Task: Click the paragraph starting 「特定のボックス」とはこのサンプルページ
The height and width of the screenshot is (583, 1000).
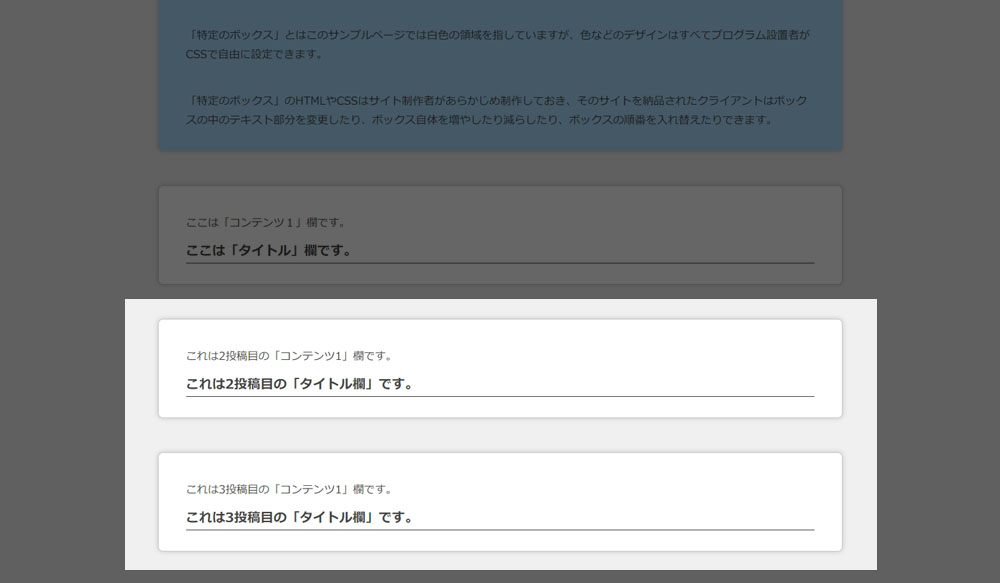Action: (499, 45)
